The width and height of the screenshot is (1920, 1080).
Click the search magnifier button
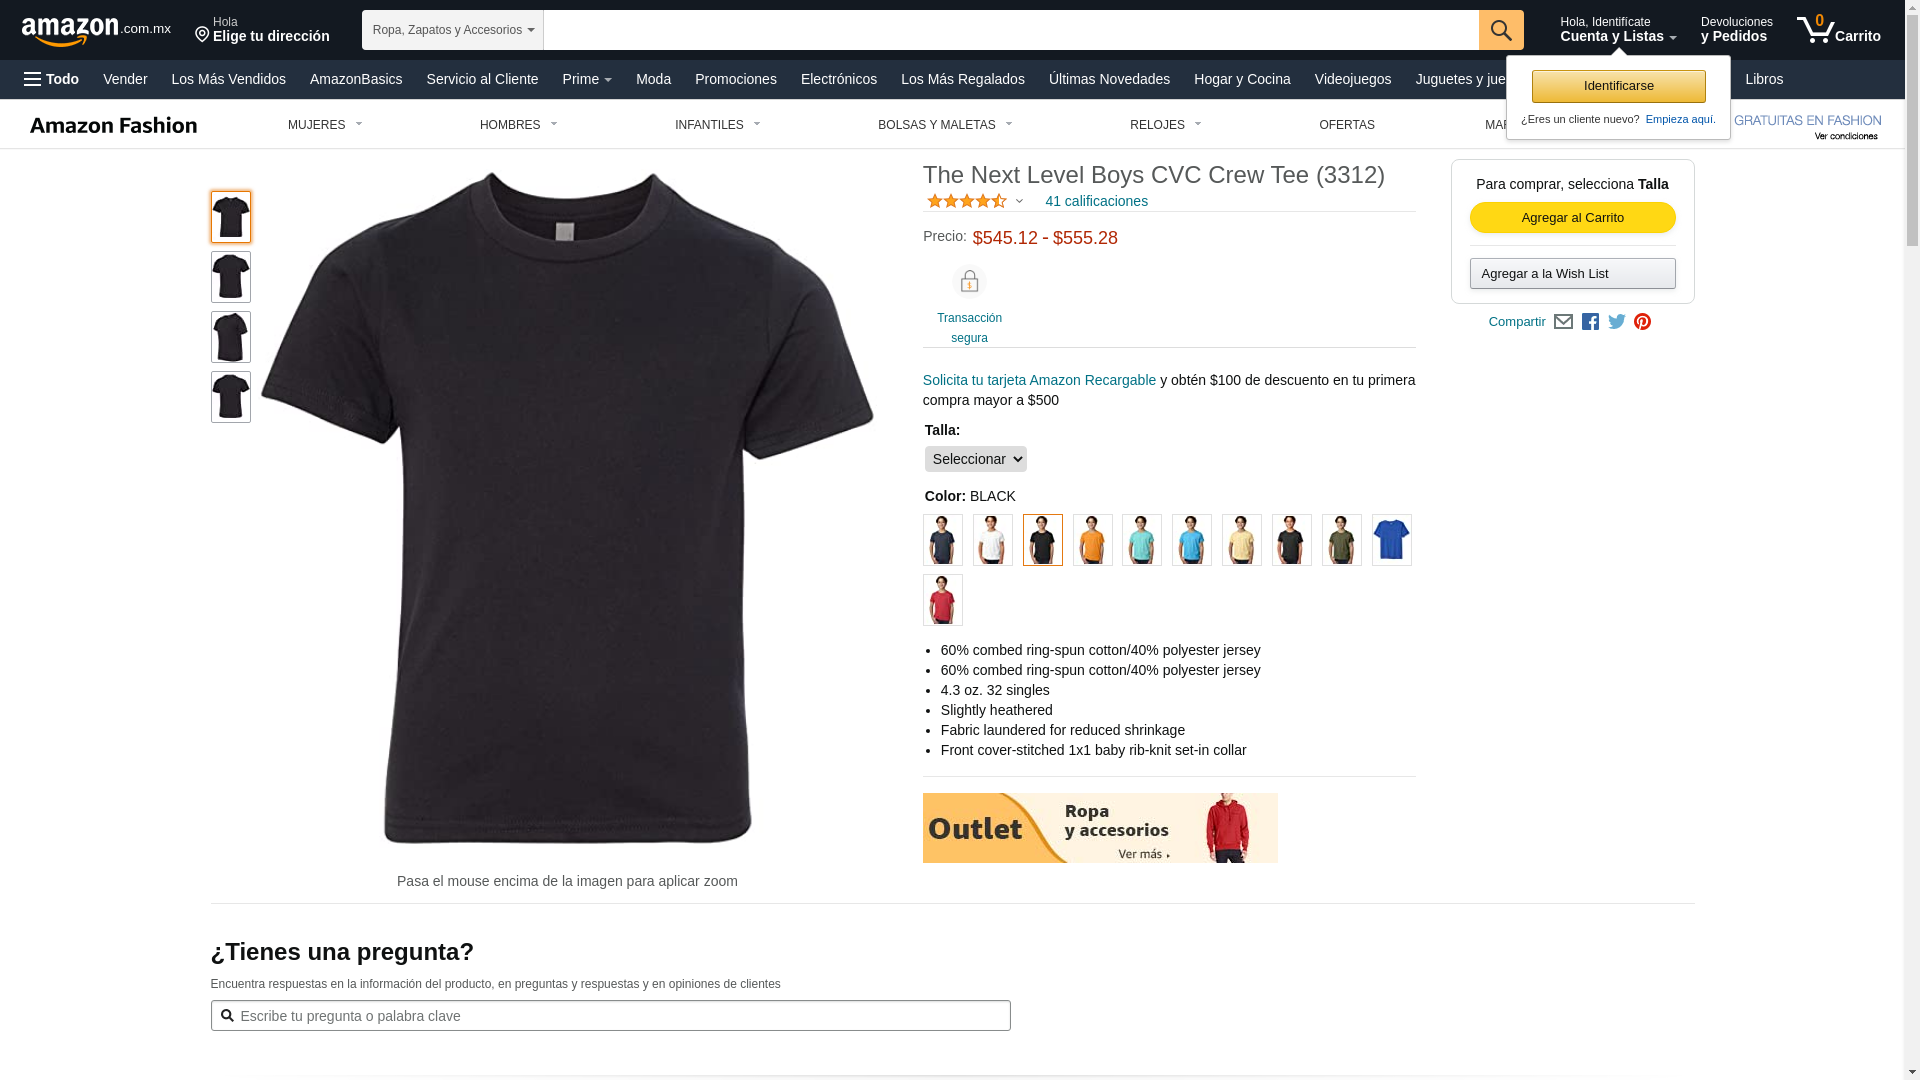[1501, 30]
